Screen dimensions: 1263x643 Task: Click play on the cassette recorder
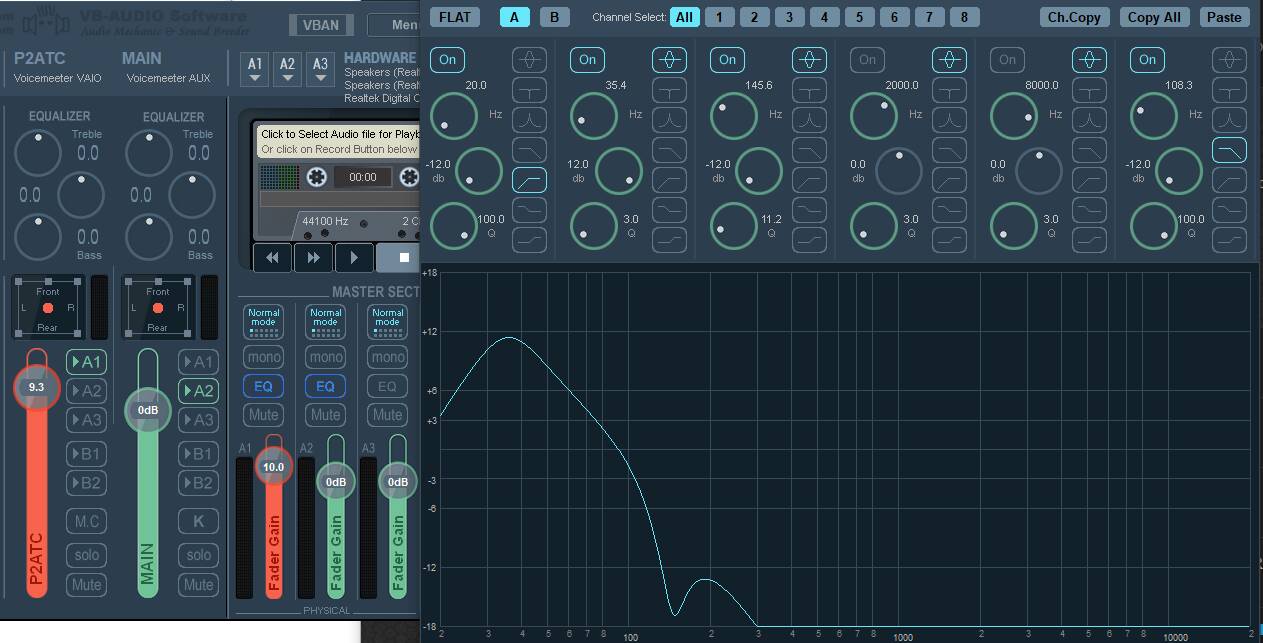tap(354, 258)
